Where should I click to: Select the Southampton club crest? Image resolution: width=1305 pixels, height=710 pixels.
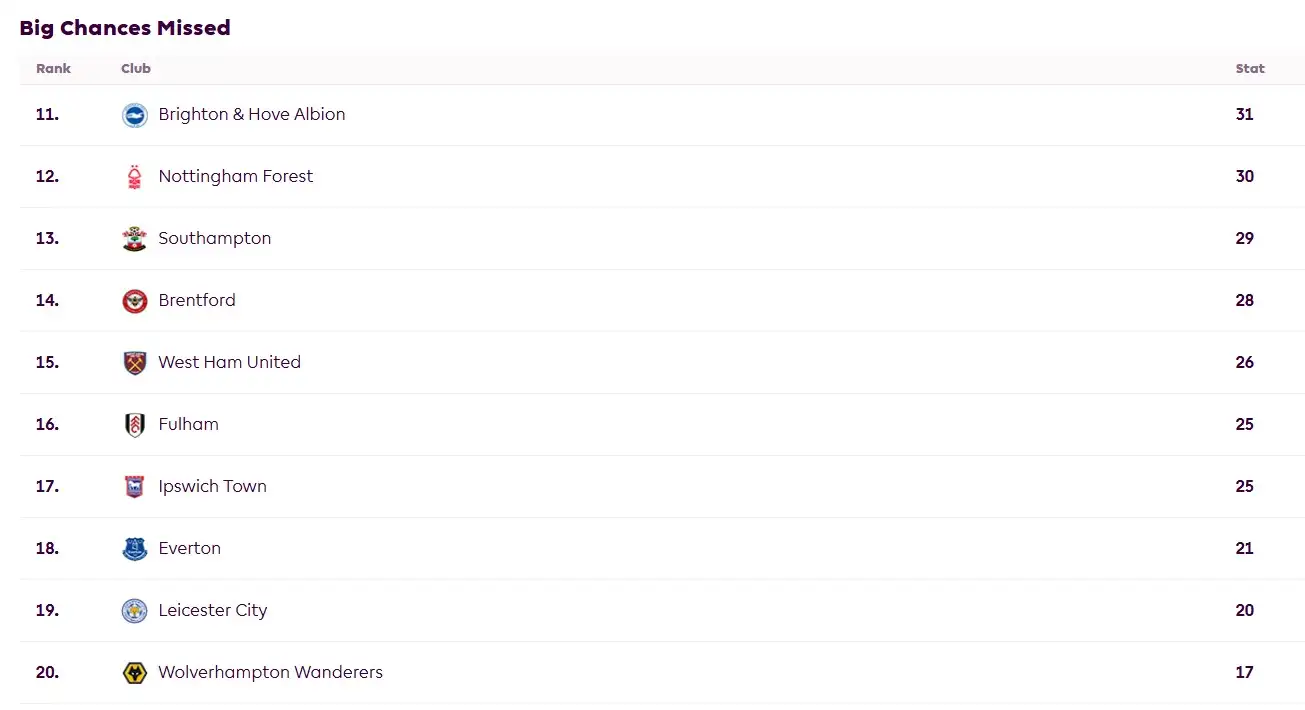(134, 239)
